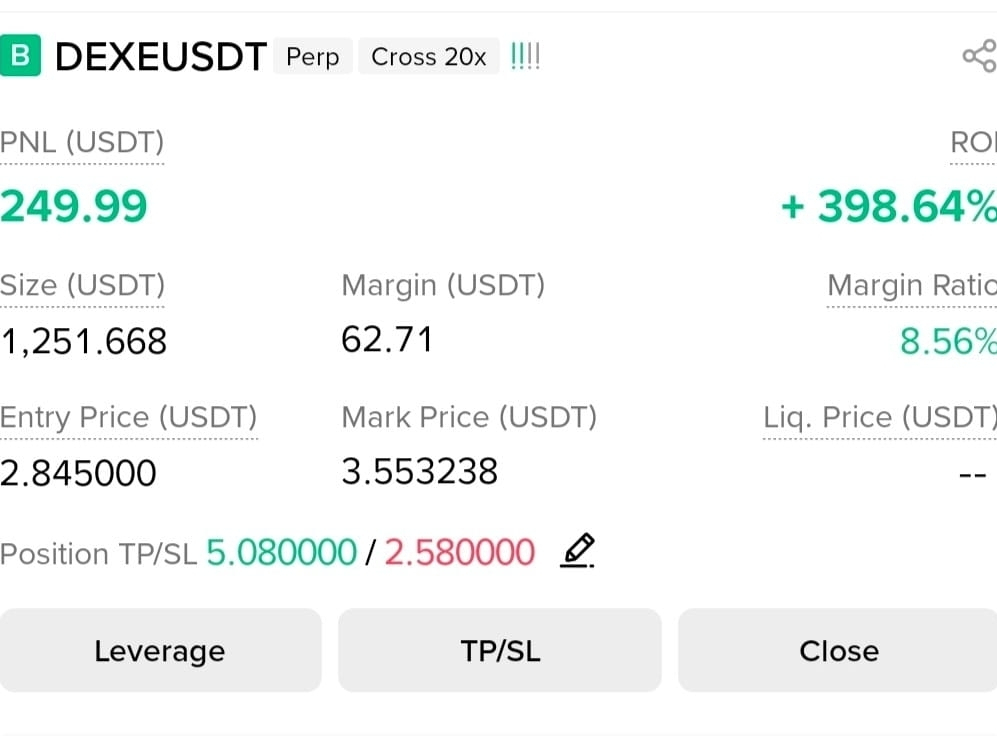Tap the stop-loss value 2.580000
This screenshot has width=997, height=748.
point(460,552)
